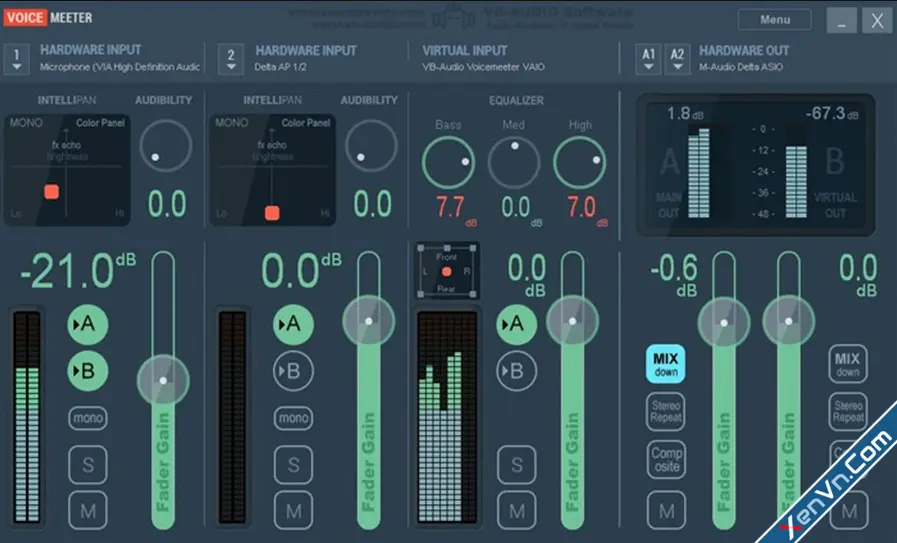Toggle MIX down on bus A

665,364
